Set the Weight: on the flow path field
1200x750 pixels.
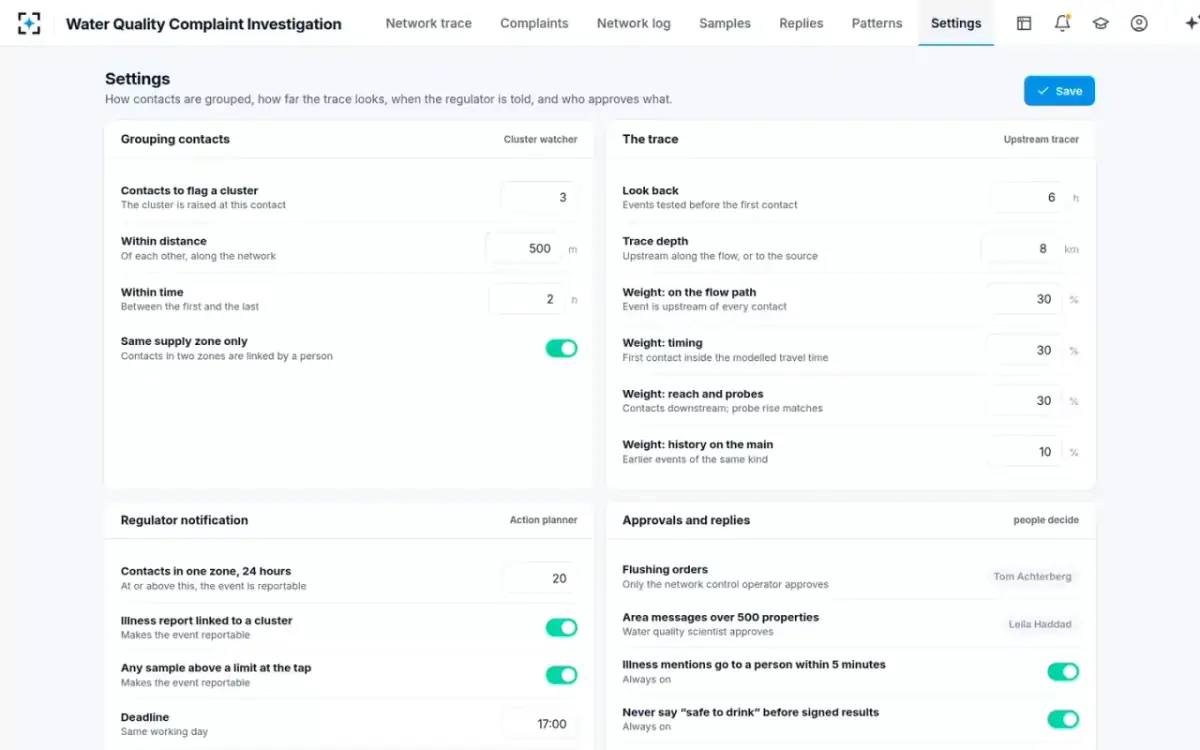[x=1024, y=299]
